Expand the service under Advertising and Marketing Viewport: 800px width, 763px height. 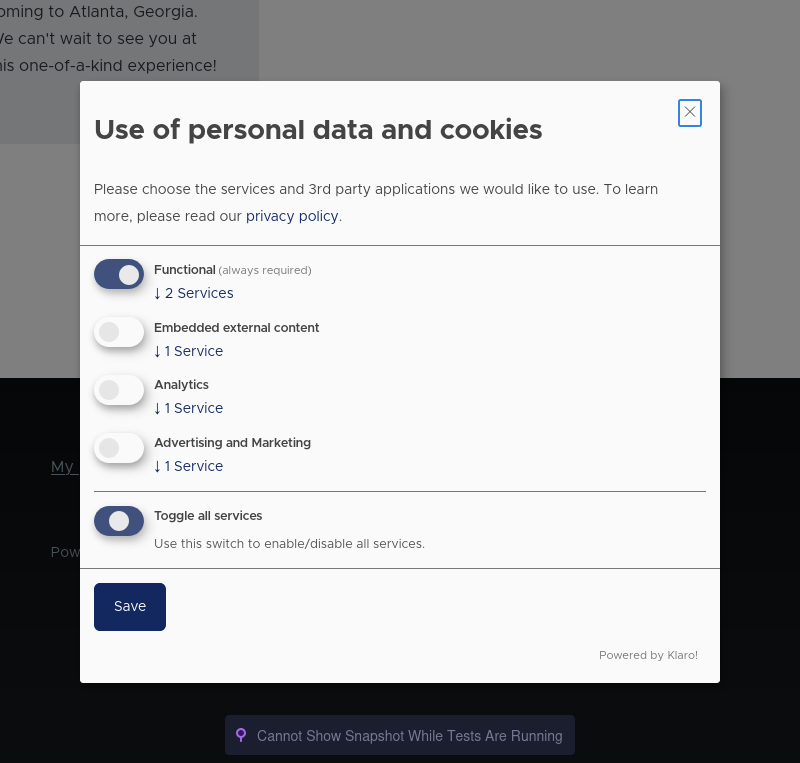pyautogui.click(x=189, y=466)
